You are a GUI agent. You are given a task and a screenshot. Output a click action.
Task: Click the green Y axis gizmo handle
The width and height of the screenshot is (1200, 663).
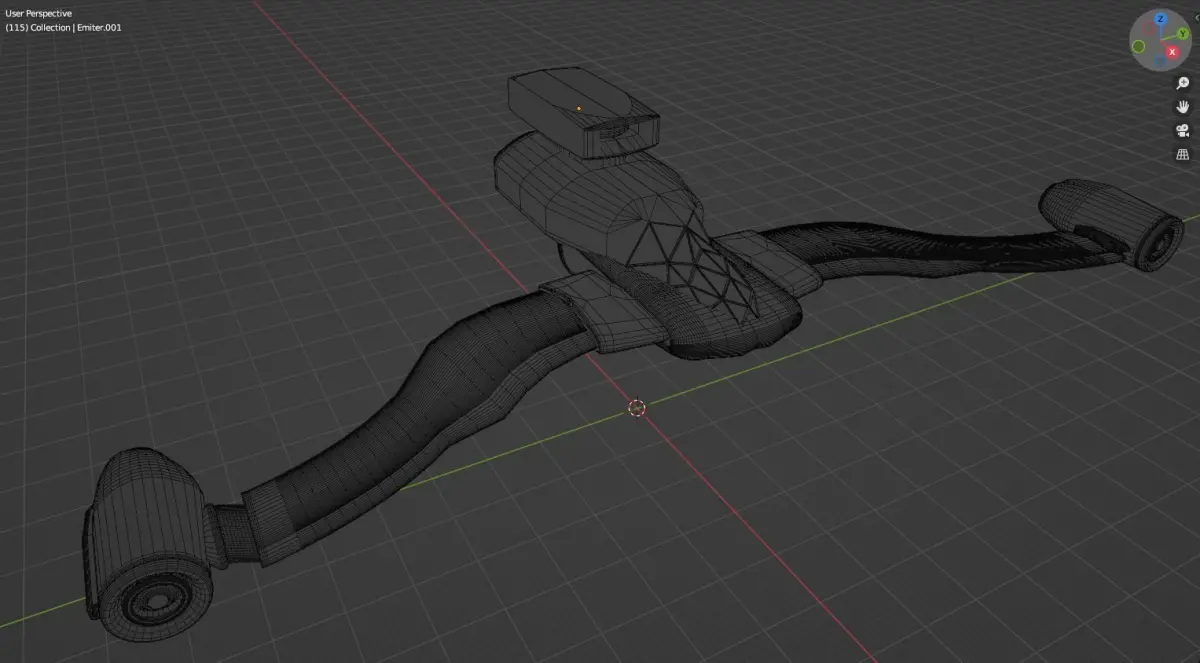pyautogui.click(x=1183, y=33)
